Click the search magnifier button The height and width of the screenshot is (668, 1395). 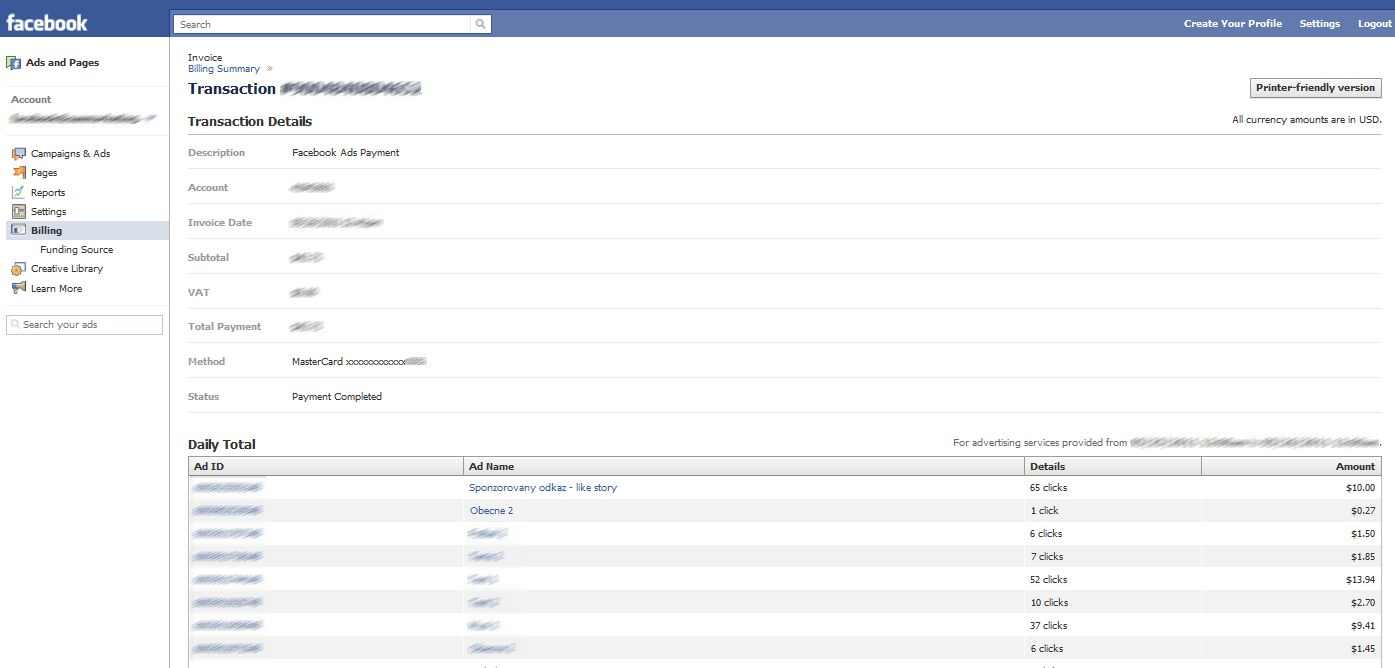(x=481, y=24)
